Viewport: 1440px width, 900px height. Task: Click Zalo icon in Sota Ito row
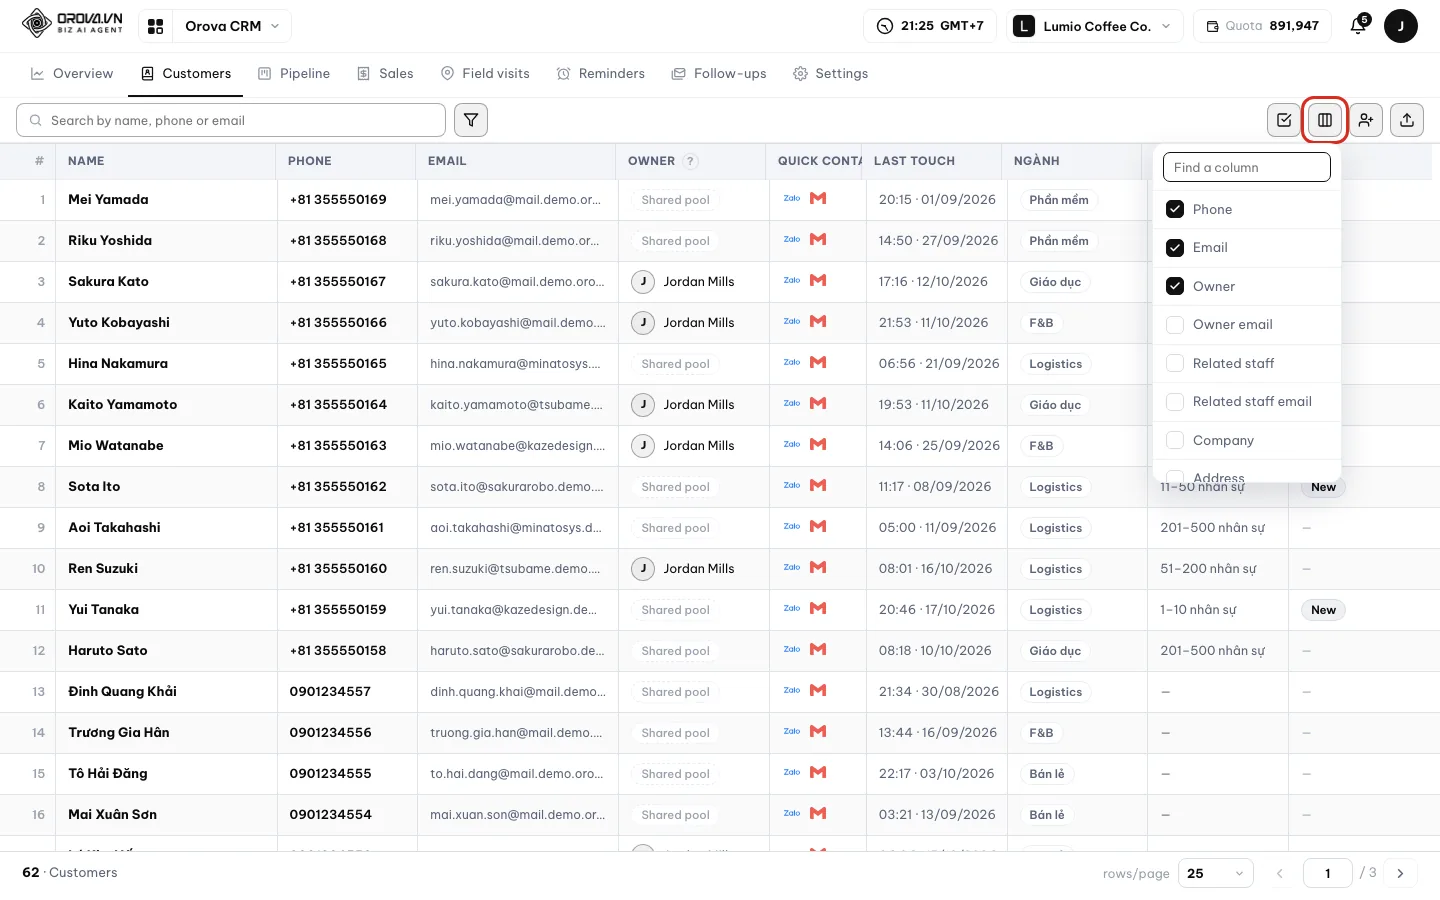point(792,485)
